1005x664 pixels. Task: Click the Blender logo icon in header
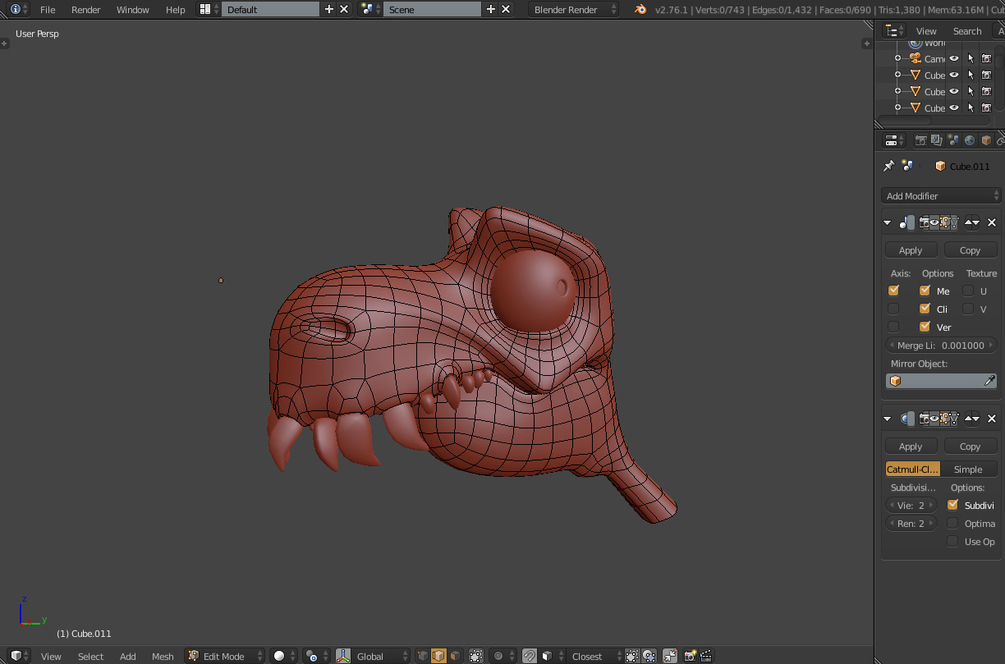click(640, 9)
